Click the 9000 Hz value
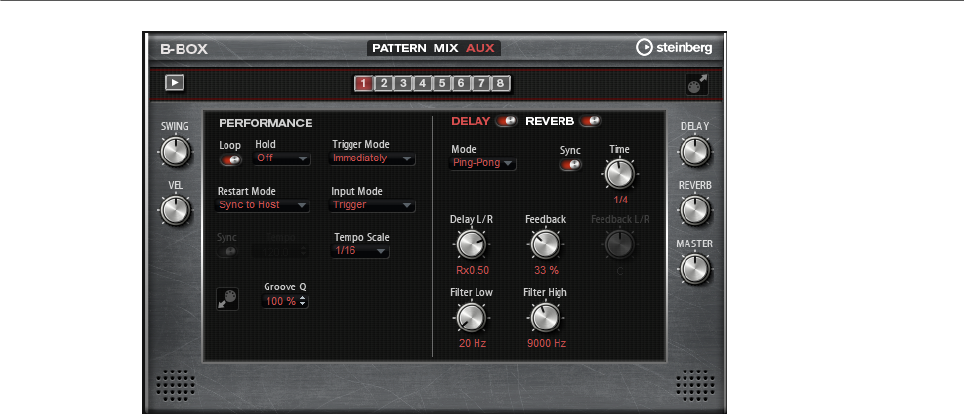This screenshot has height=414, width=964. point(547,343)
